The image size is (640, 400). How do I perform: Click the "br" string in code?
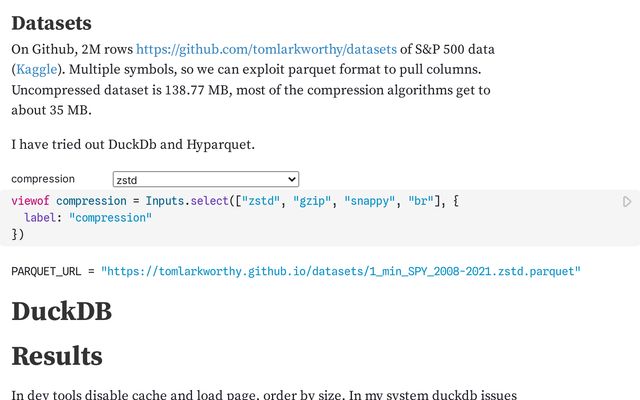[421, 201]
